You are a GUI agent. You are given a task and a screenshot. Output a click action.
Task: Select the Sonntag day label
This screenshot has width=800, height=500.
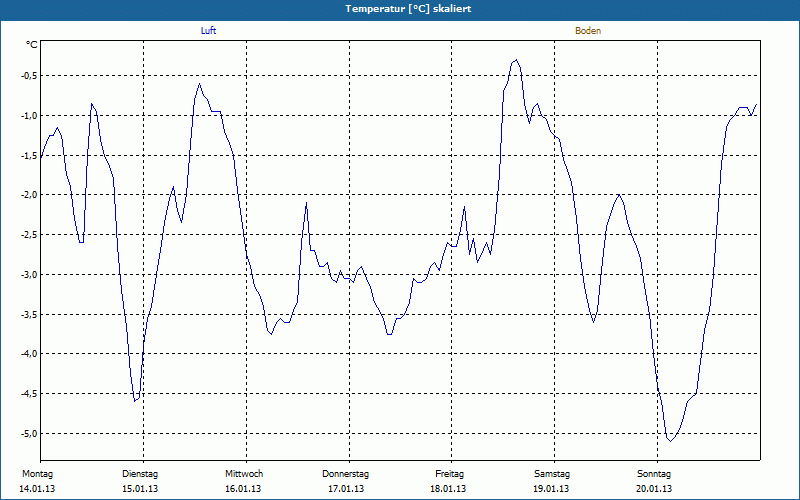654,474
